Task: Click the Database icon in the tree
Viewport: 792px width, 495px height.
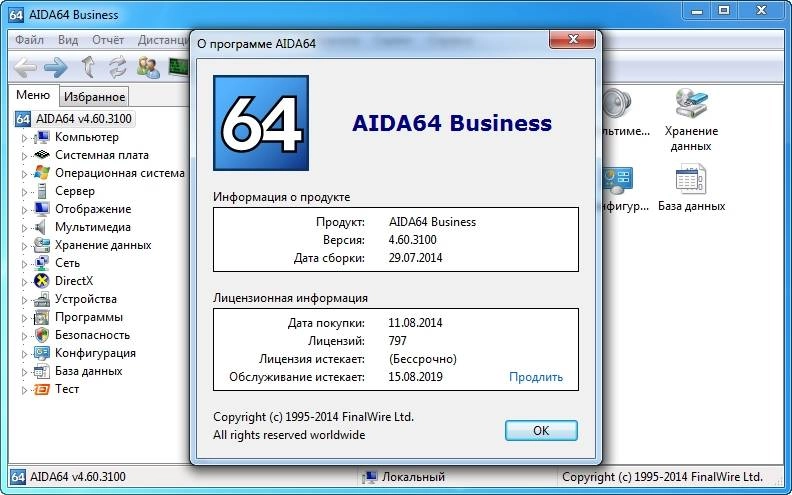Action: [x=41, y=371]
